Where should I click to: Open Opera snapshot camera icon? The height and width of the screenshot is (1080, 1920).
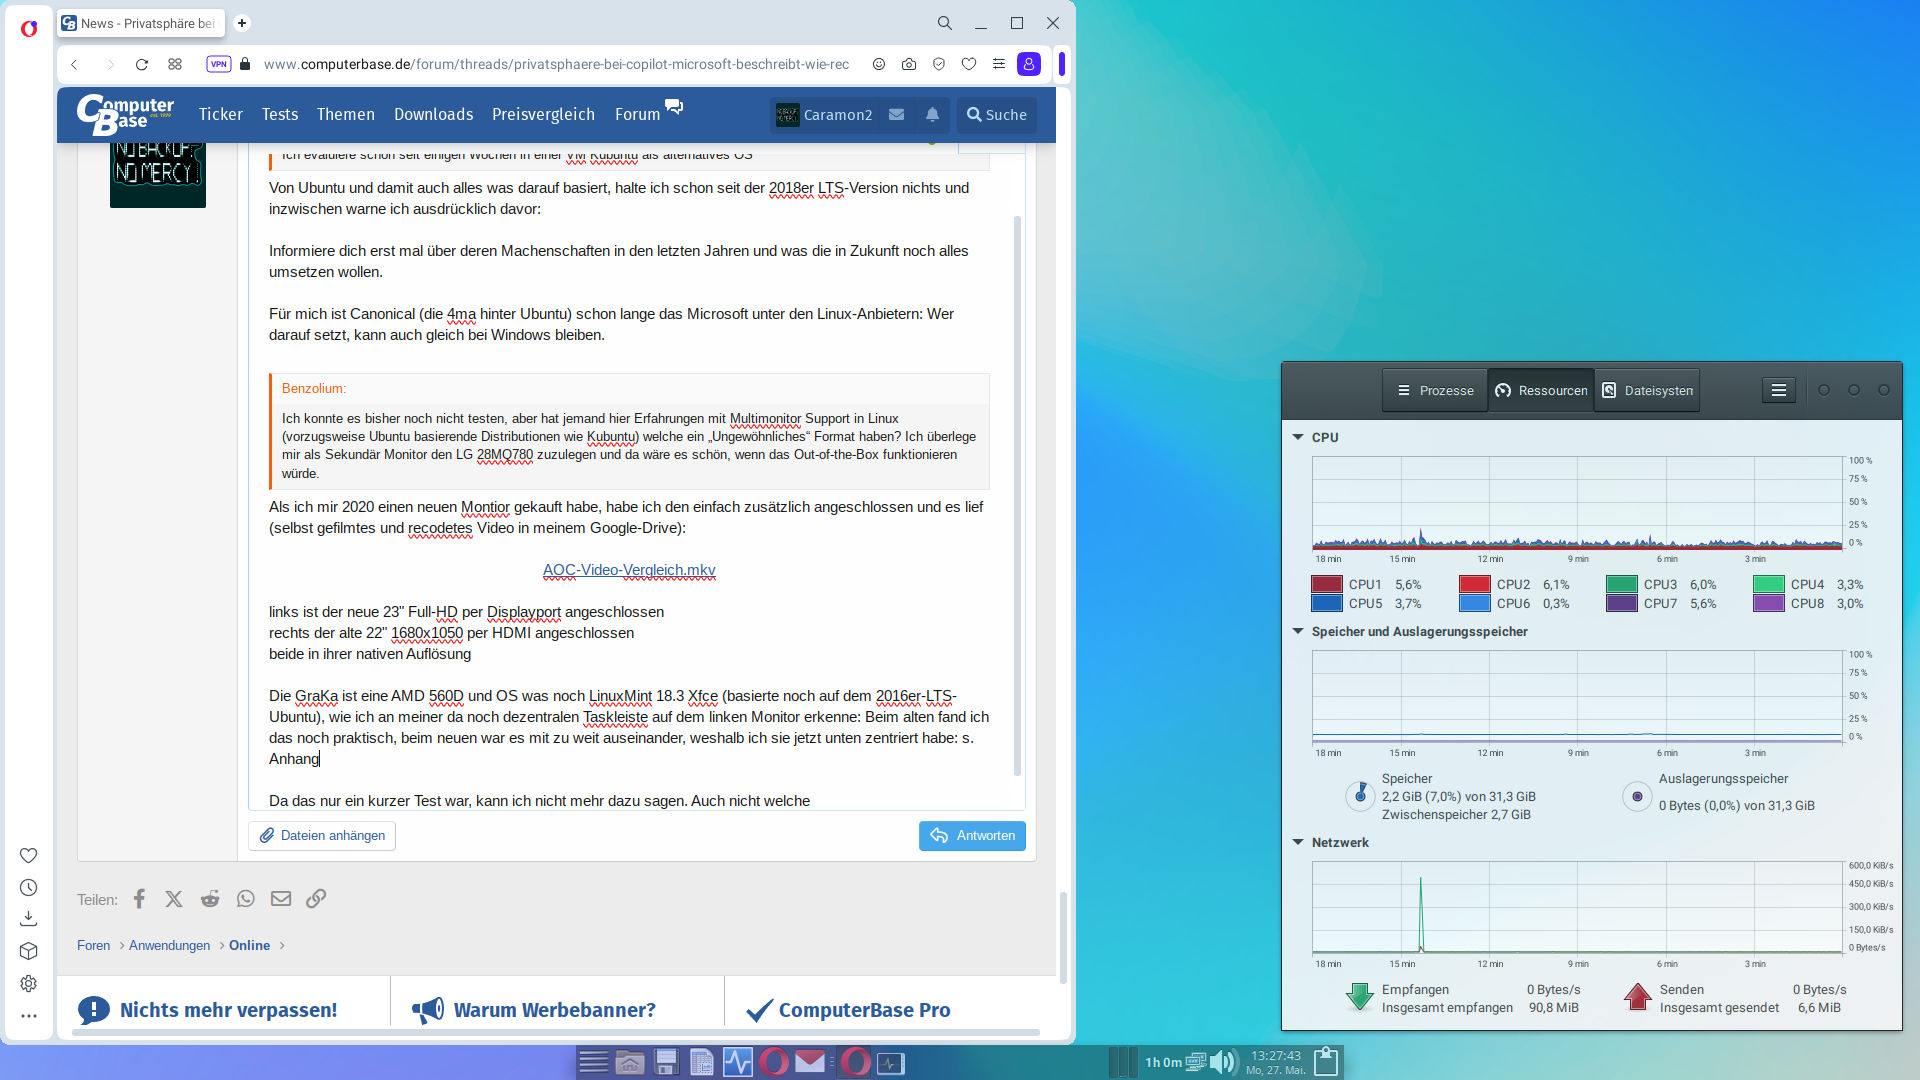(x=908, y=64)
